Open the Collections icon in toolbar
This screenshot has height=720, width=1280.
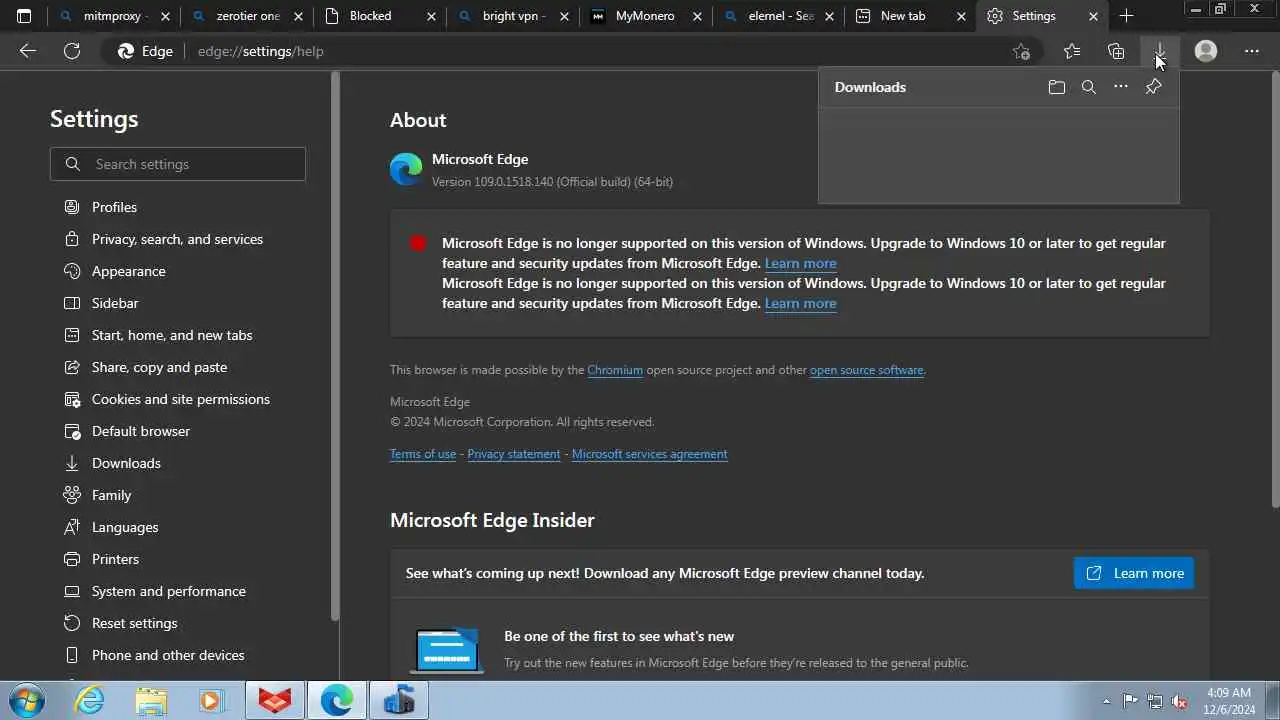[1116, 51]
